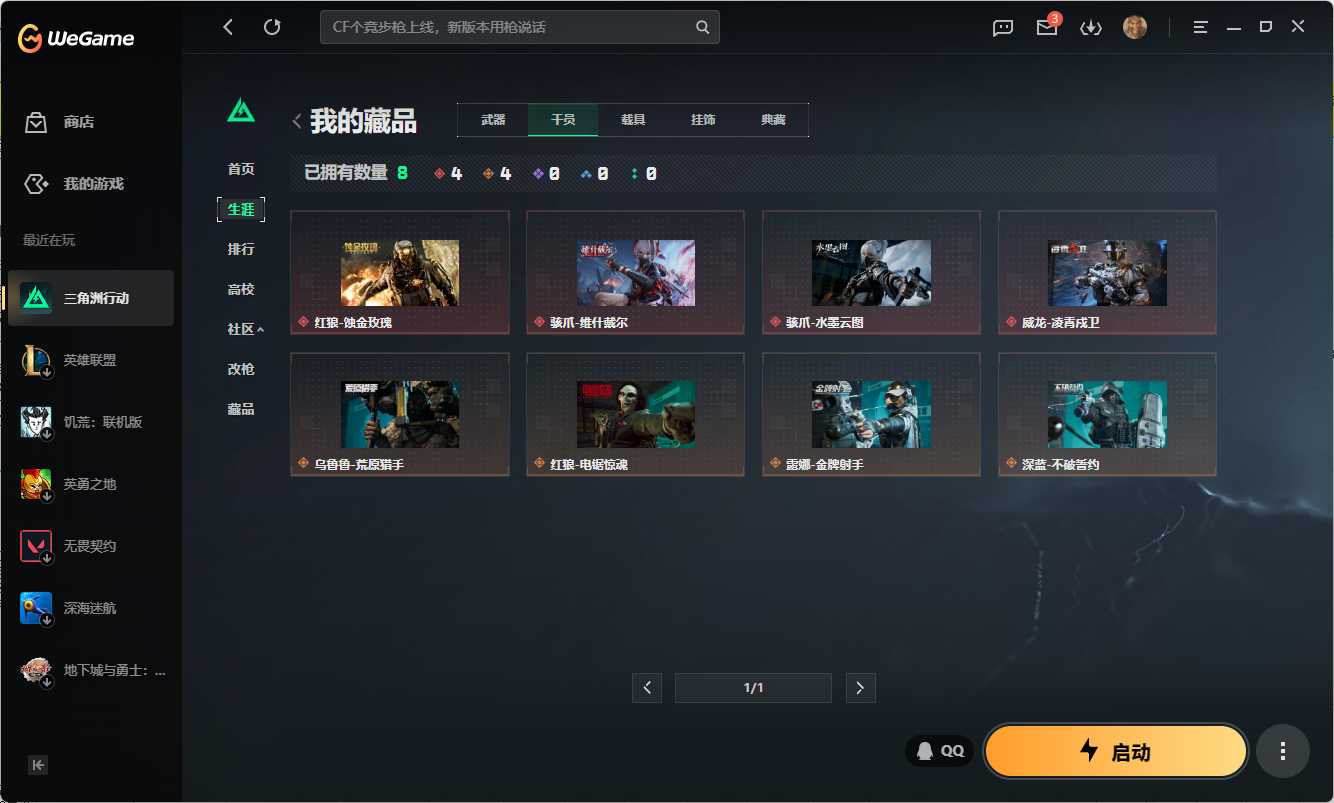1334x803 pixels.
Task: Select the 红狼-蚀金玫瑰 skin card
Action: click(400, 273)
